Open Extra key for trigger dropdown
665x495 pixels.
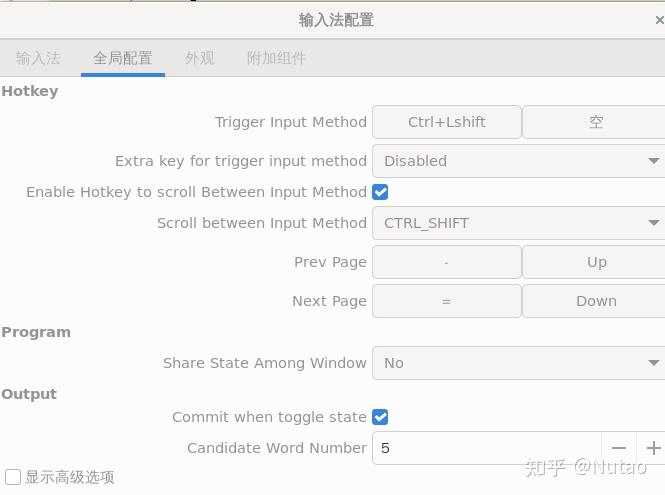coord(518,161)
